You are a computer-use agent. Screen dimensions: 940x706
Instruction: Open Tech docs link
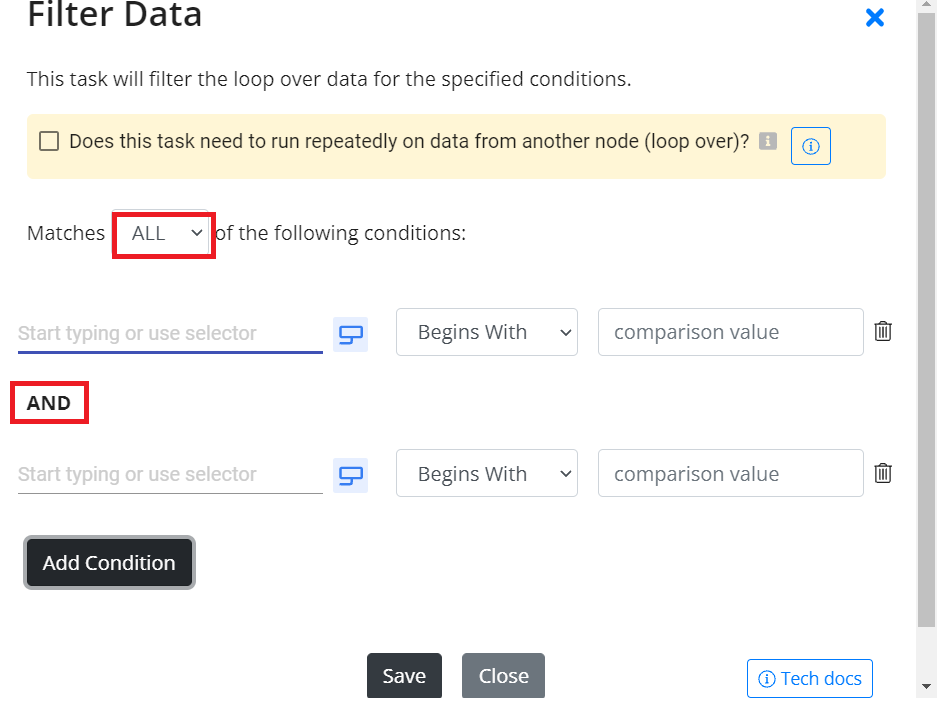(x=809, y=678)
